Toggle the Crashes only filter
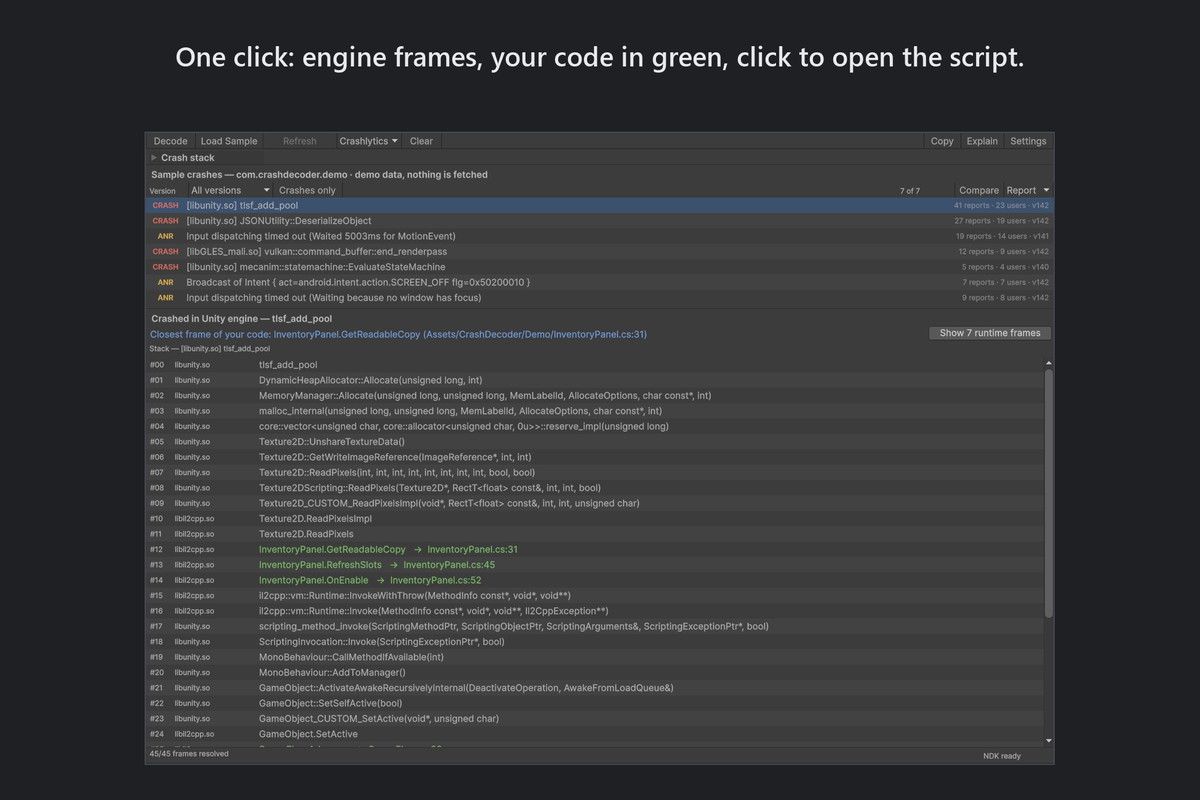This screenshot has height=800, width=1200. coord(307,190)
